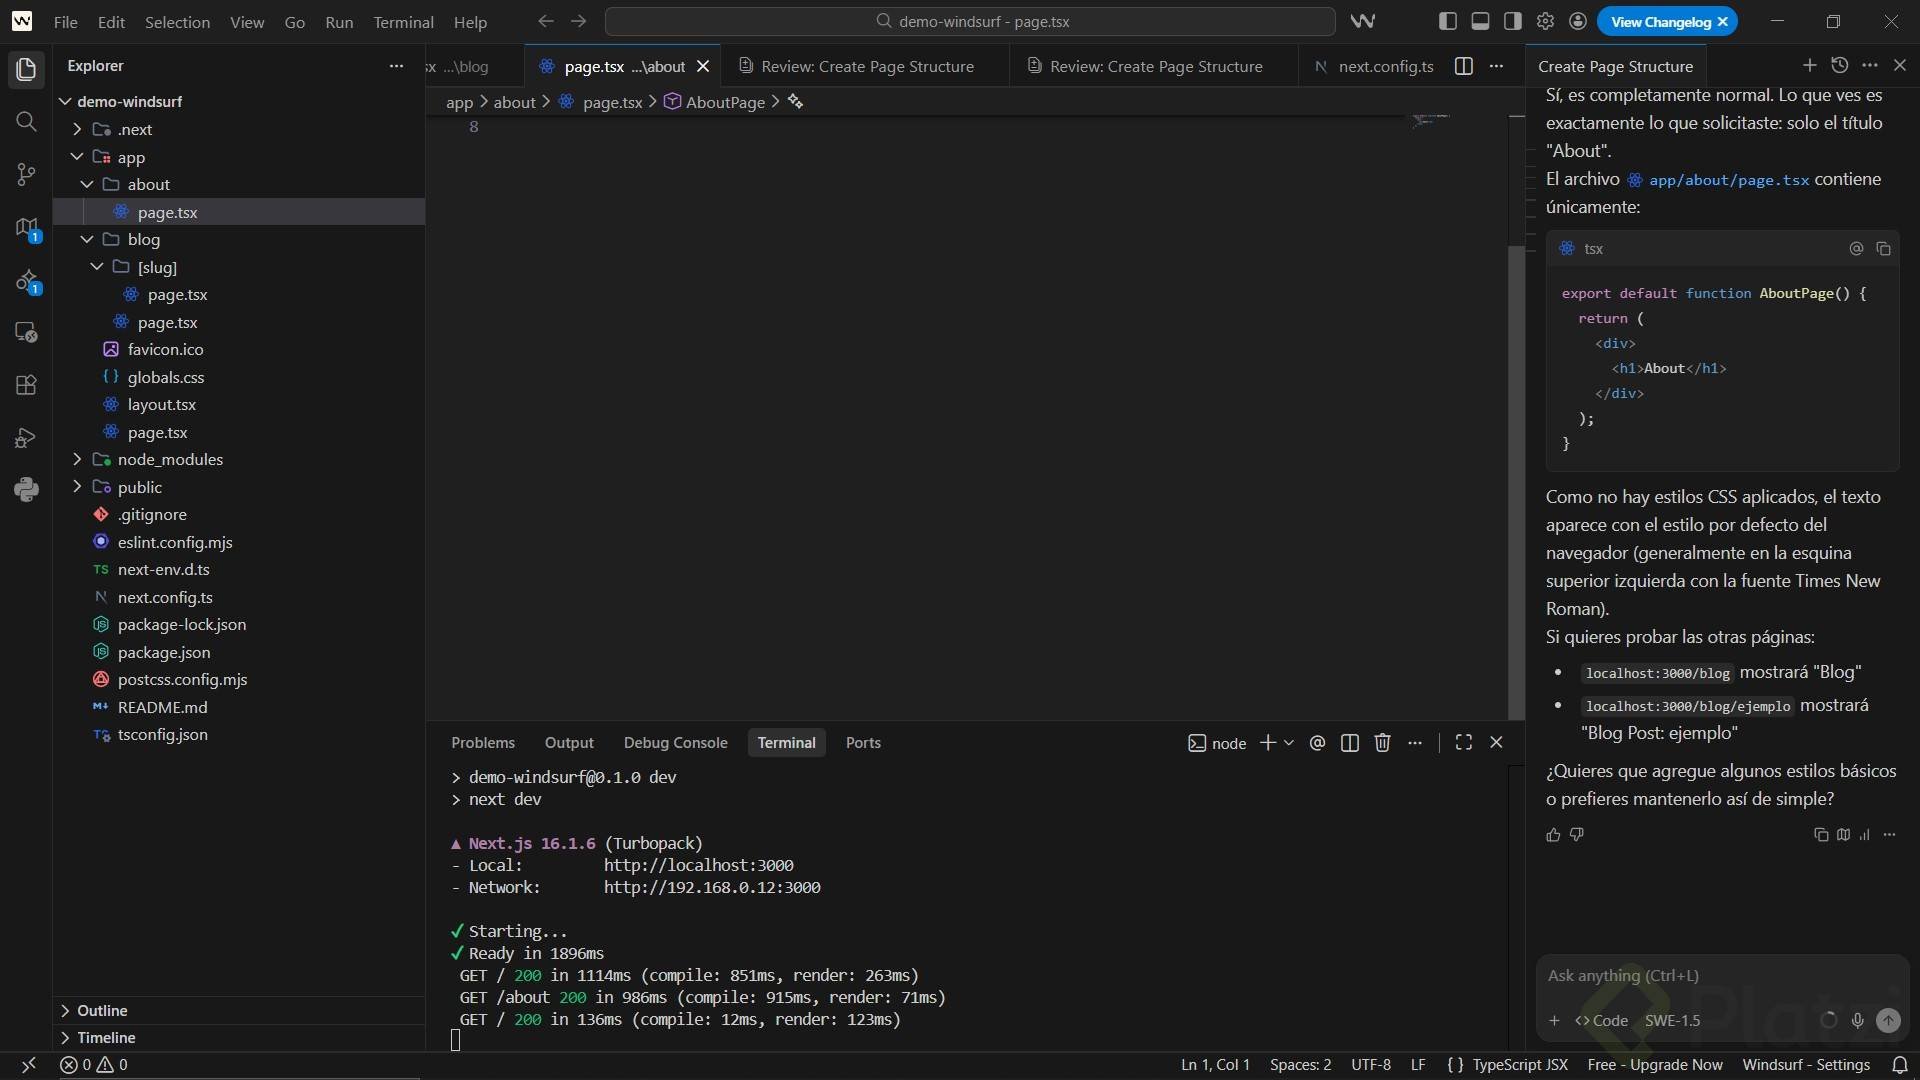This screenshot has height=1080, width=1920.
Task: Open app/about/page.tsx link in chat
Action: (1727, 180)
